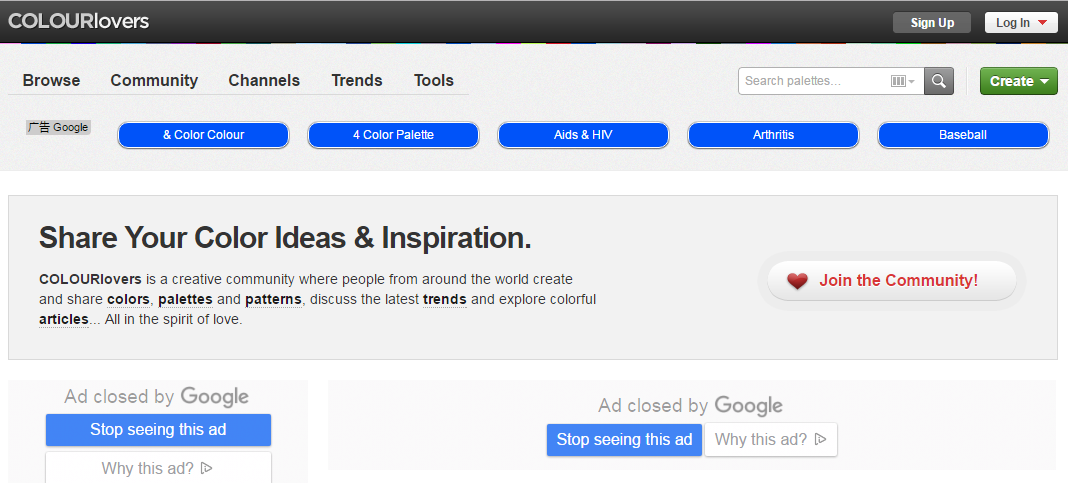The image size is (1068, 483).
Task: Click the left Why this ad? button
Action: pyautogui.click(x=158, y=467)
